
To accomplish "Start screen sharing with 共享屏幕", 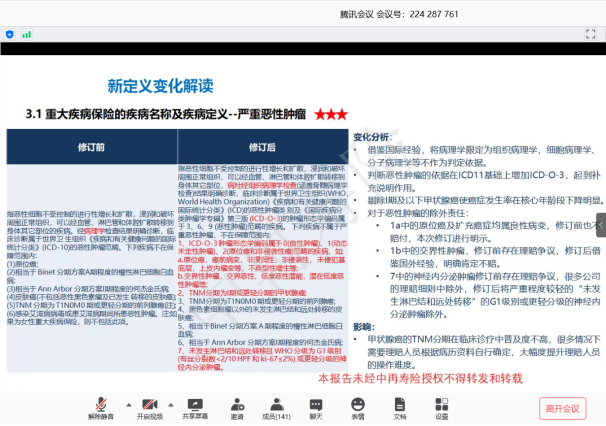I will click(195, 407).
